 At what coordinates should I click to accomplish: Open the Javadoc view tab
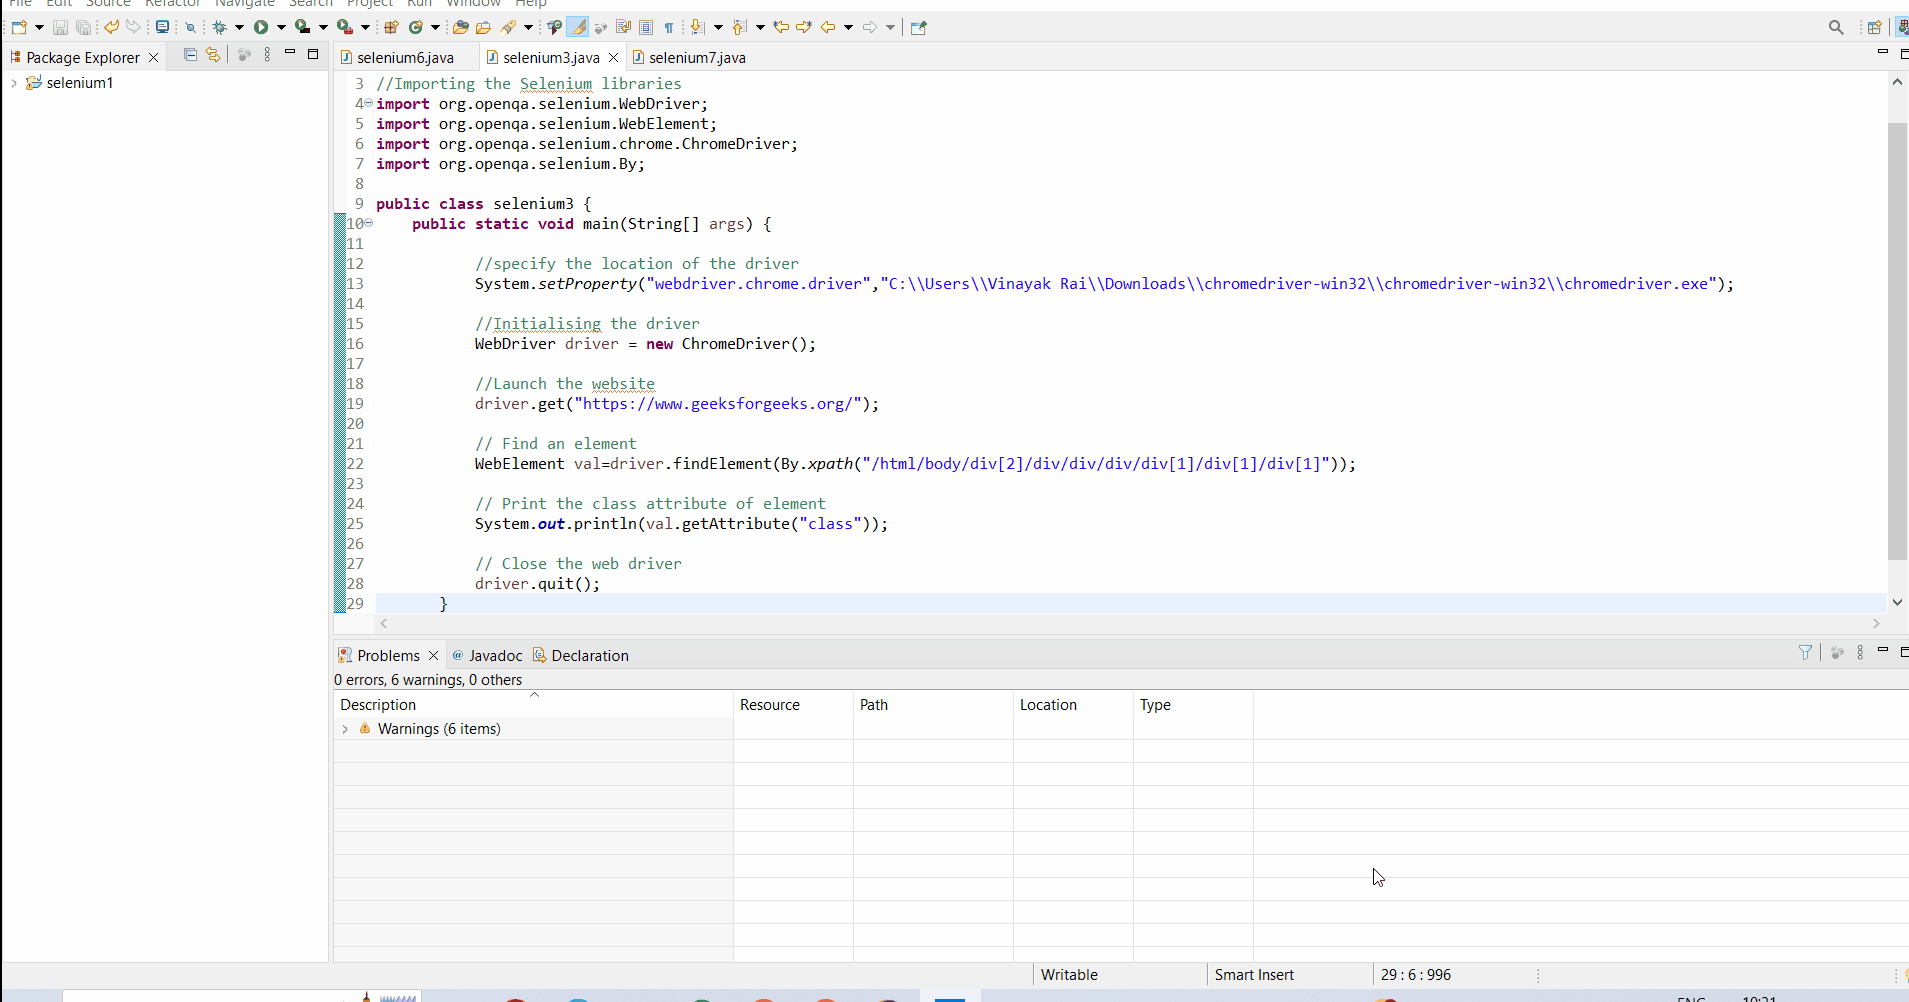(x=495, y=656)
